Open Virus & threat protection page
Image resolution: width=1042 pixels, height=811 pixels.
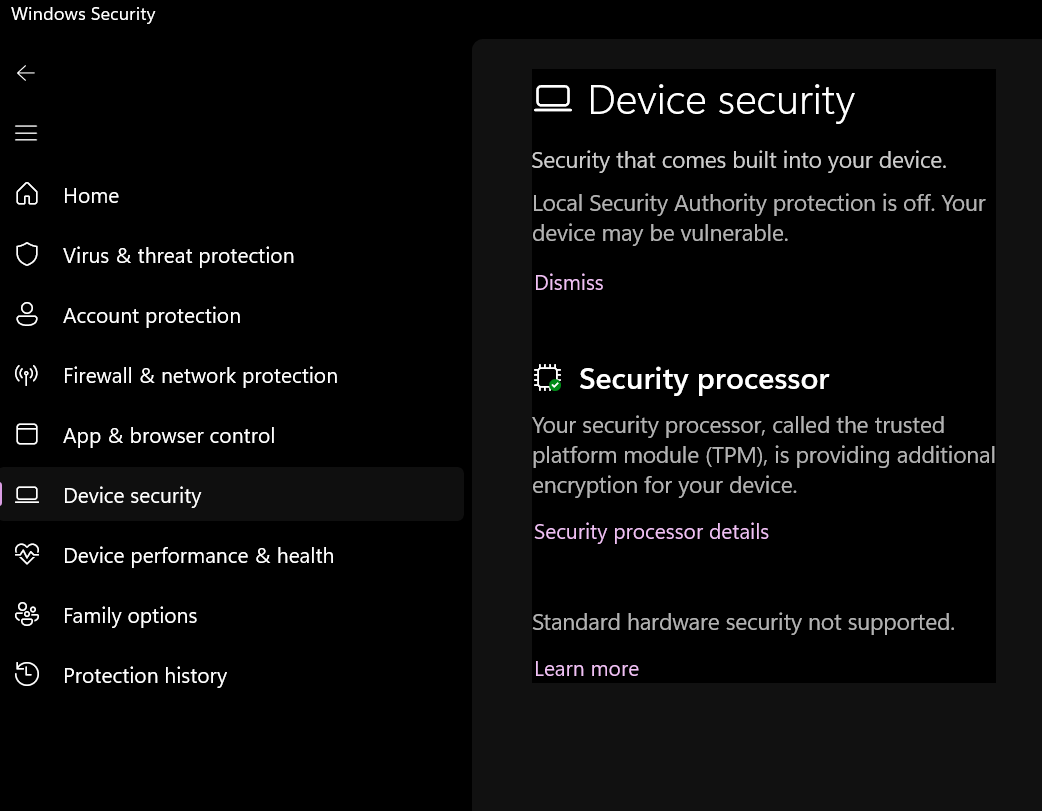(x=178, y=256)
